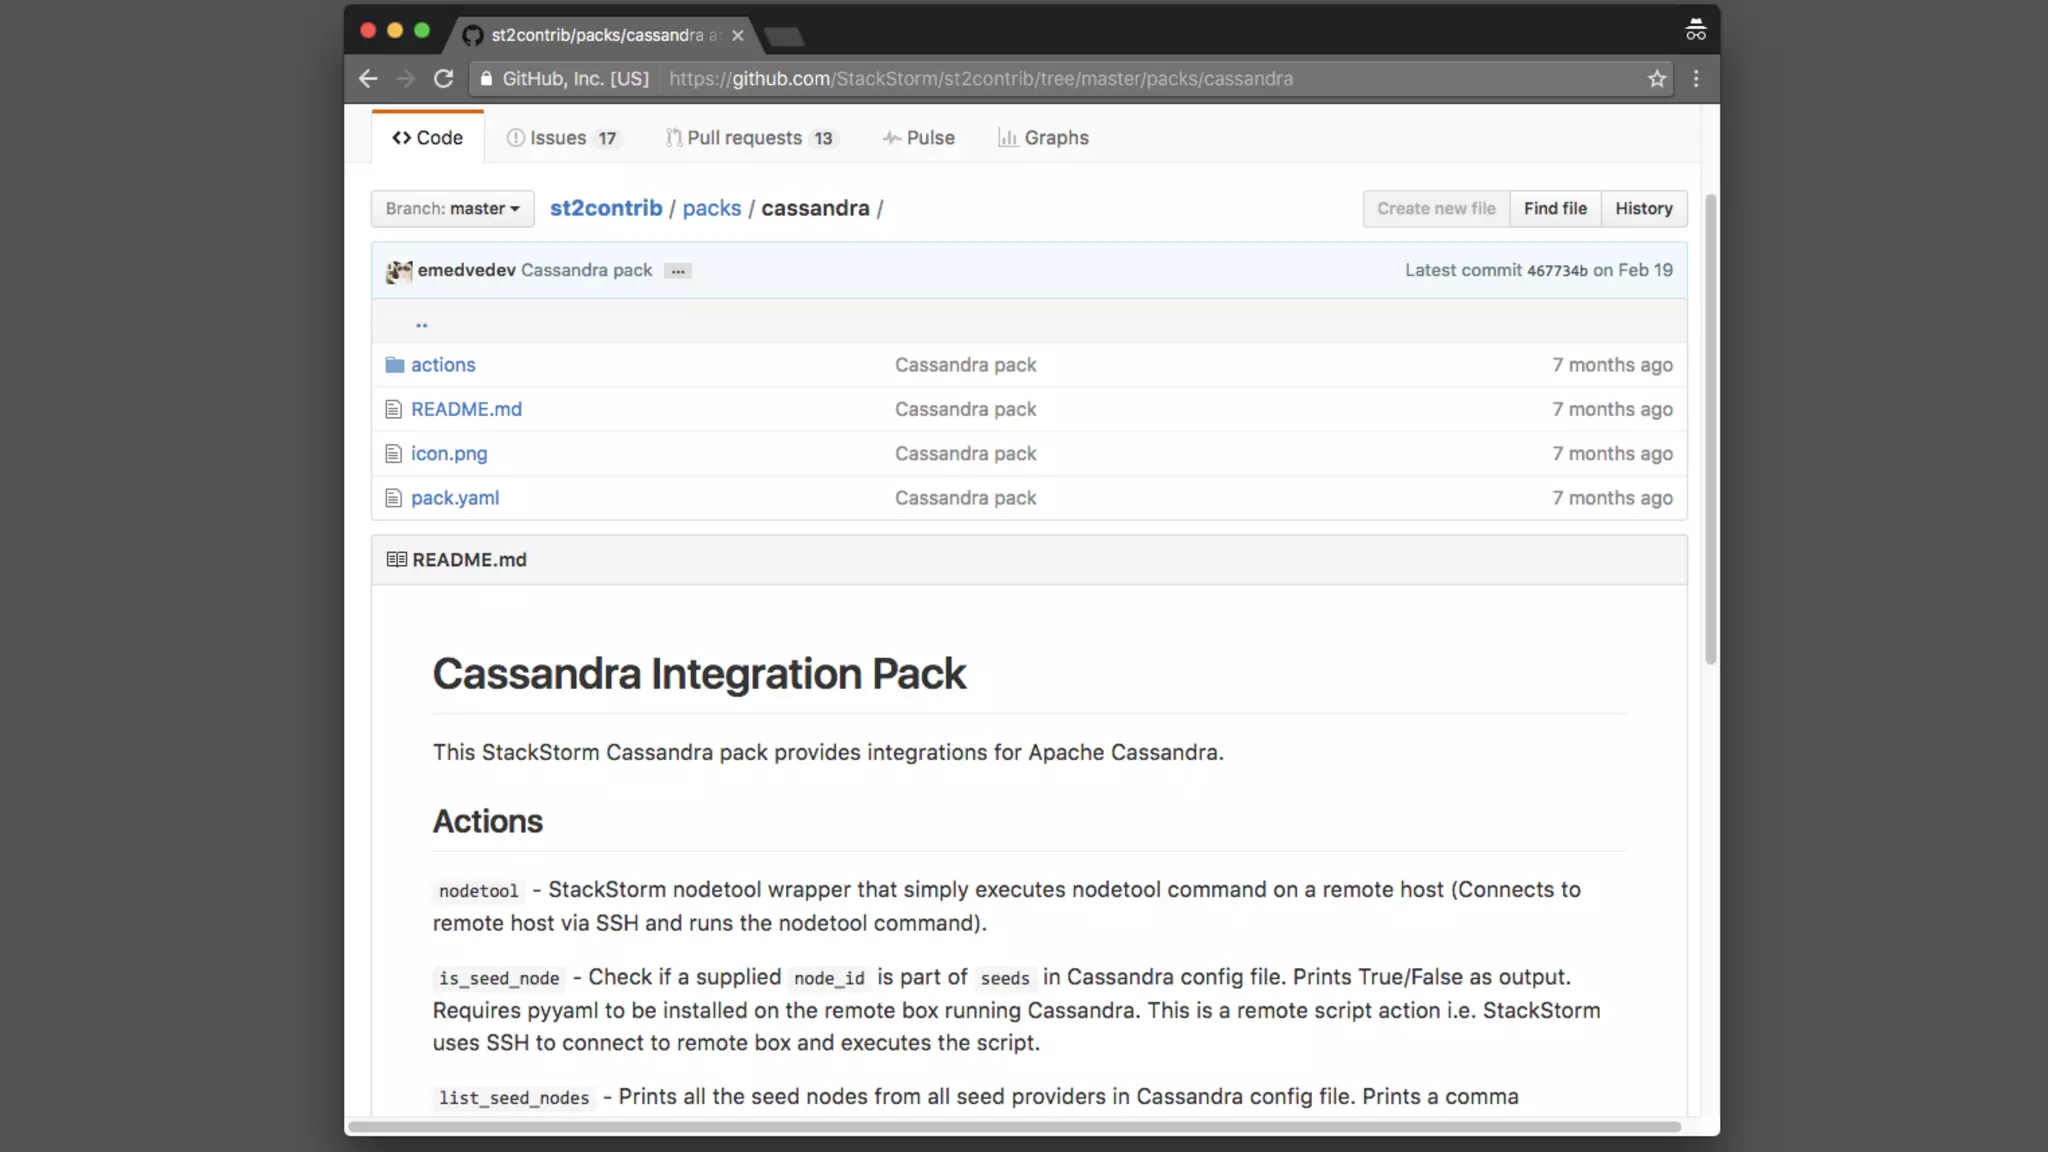Click the secure lock icon
Screen dimensions: 2048x1152
click(x=486, y=78)
